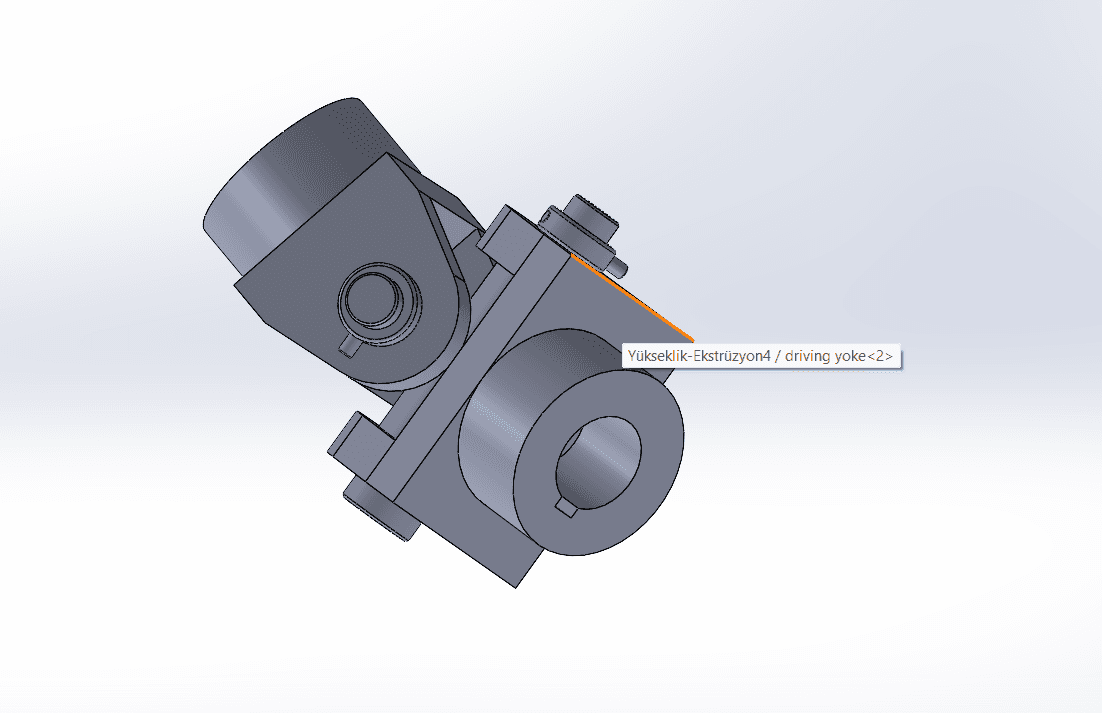The width and height of the screenshot is (1102, 713).
Task: Click the small pin tip beside the top cap
Action: [x=618, y=267]
